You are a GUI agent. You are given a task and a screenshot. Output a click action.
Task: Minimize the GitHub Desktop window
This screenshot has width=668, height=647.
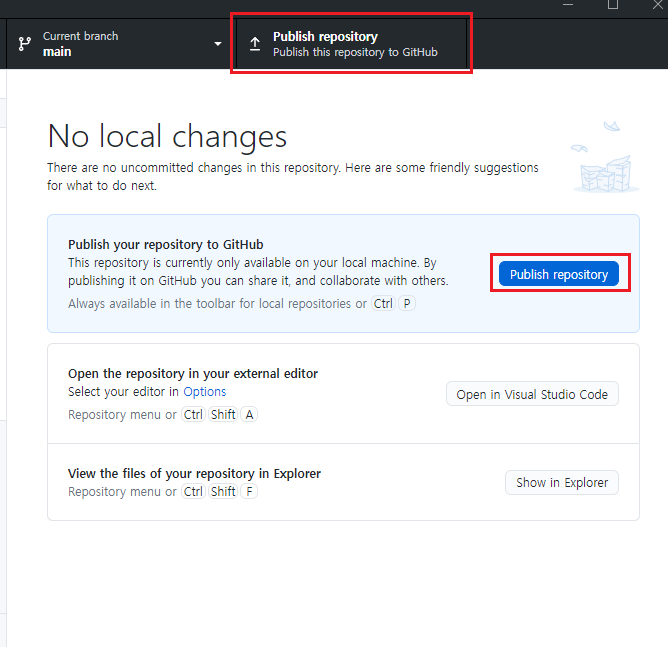567,4
